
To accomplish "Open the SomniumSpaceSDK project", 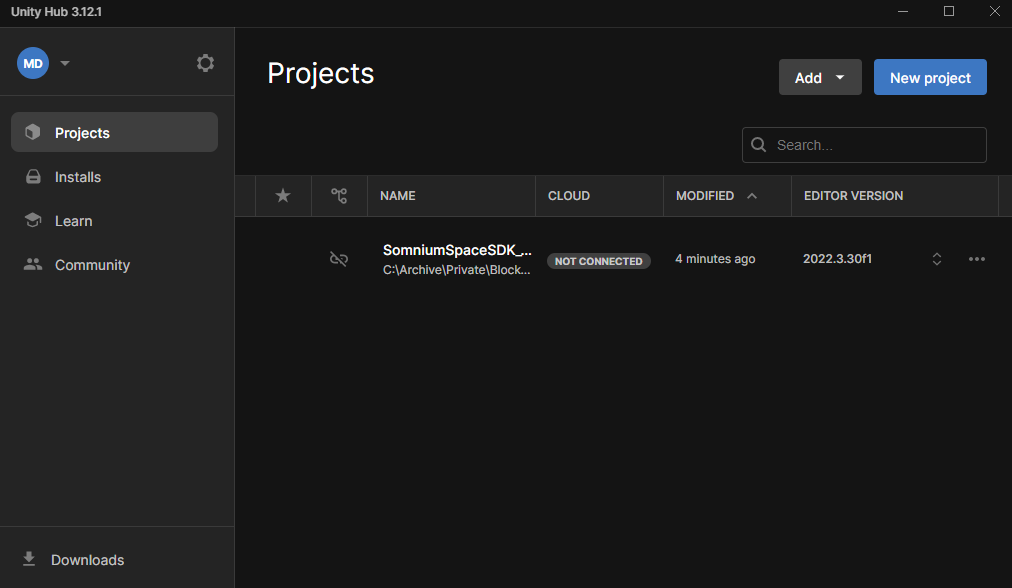I will [x=457, y=251].
